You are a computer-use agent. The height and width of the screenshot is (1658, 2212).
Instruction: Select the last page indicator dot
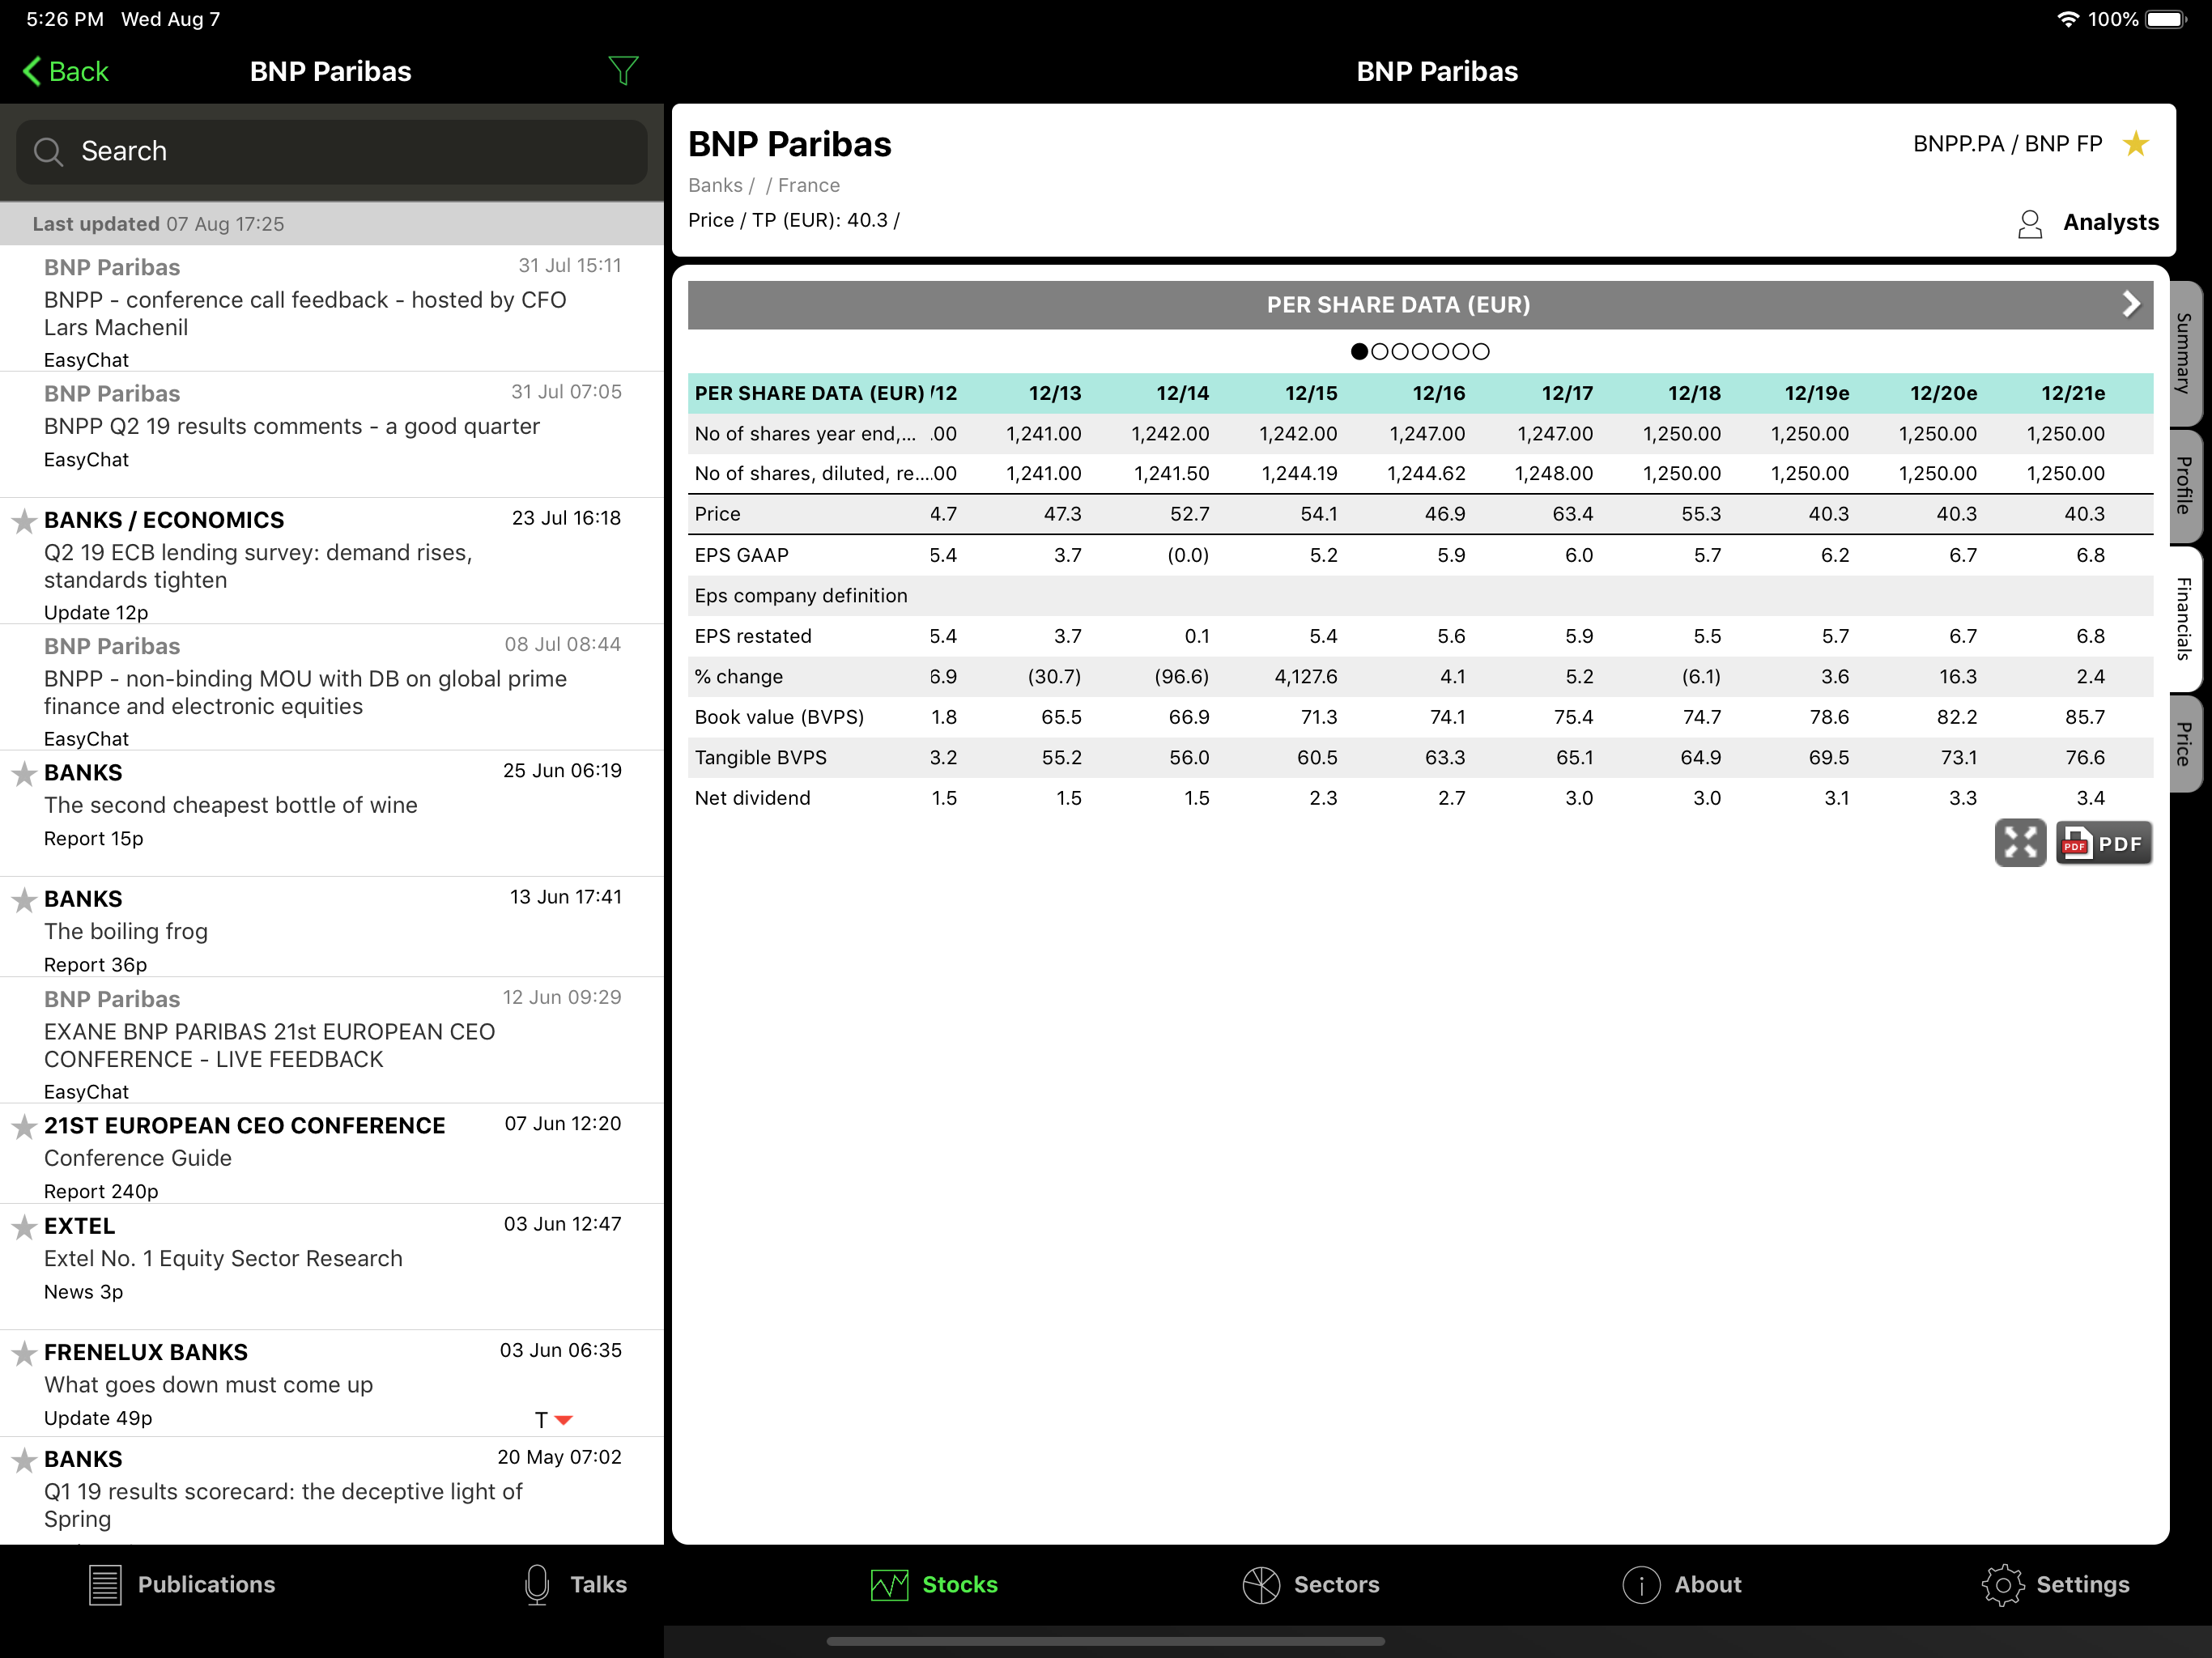1482,351
